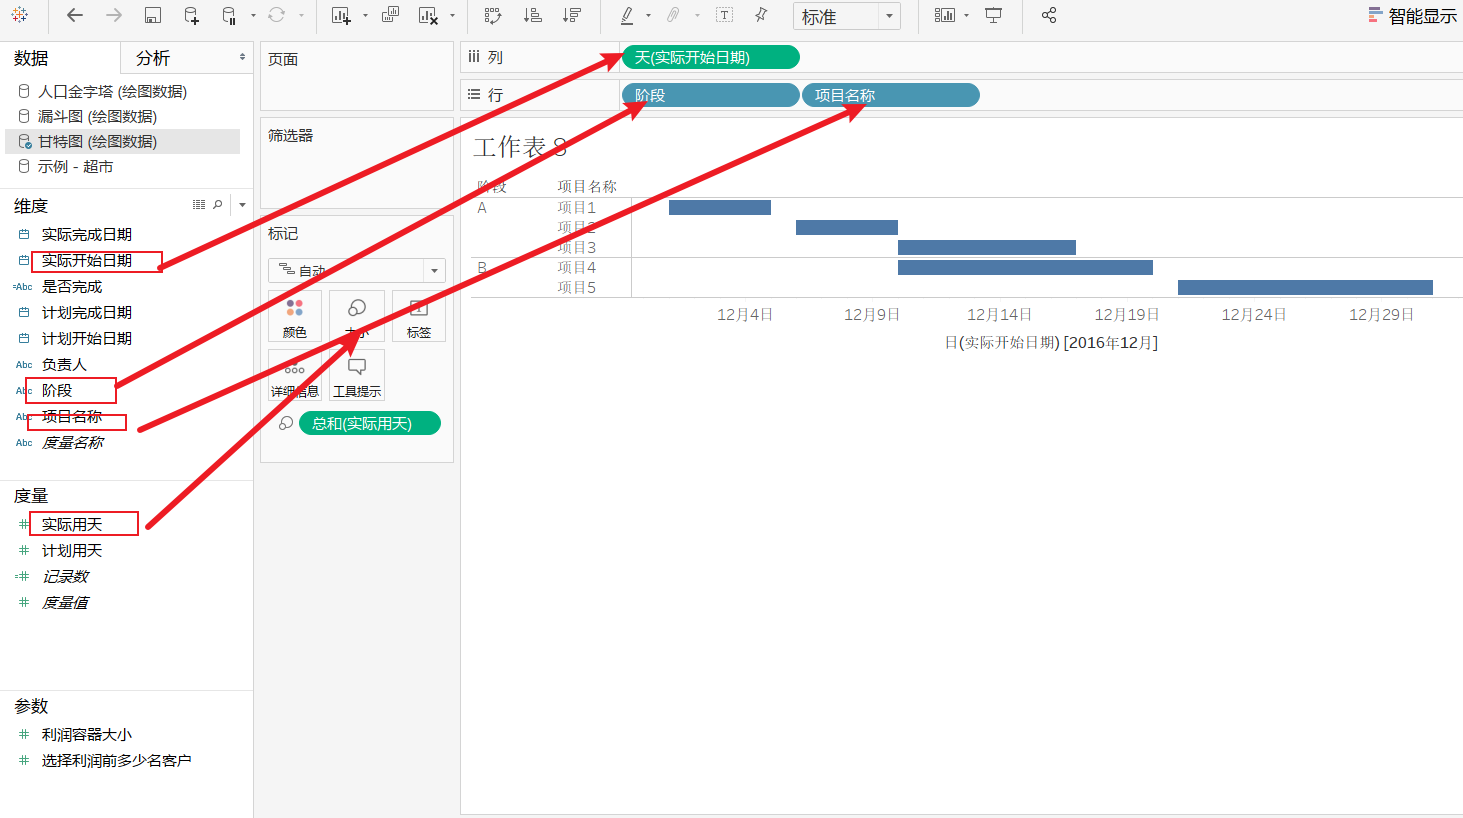Click the 工具提示 tooltip button on Marks card

(x=357, y=375)
